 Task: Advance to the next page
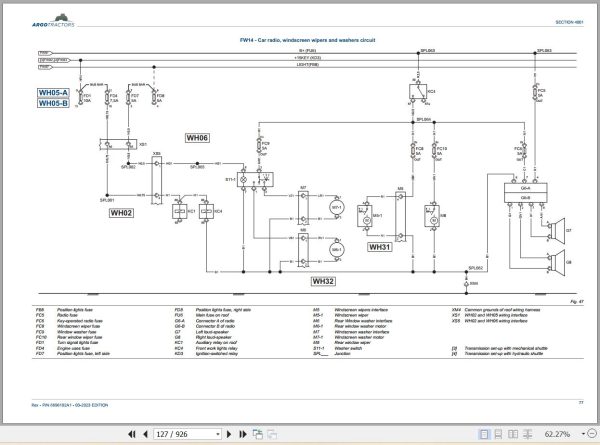click(x=229, y=434)
